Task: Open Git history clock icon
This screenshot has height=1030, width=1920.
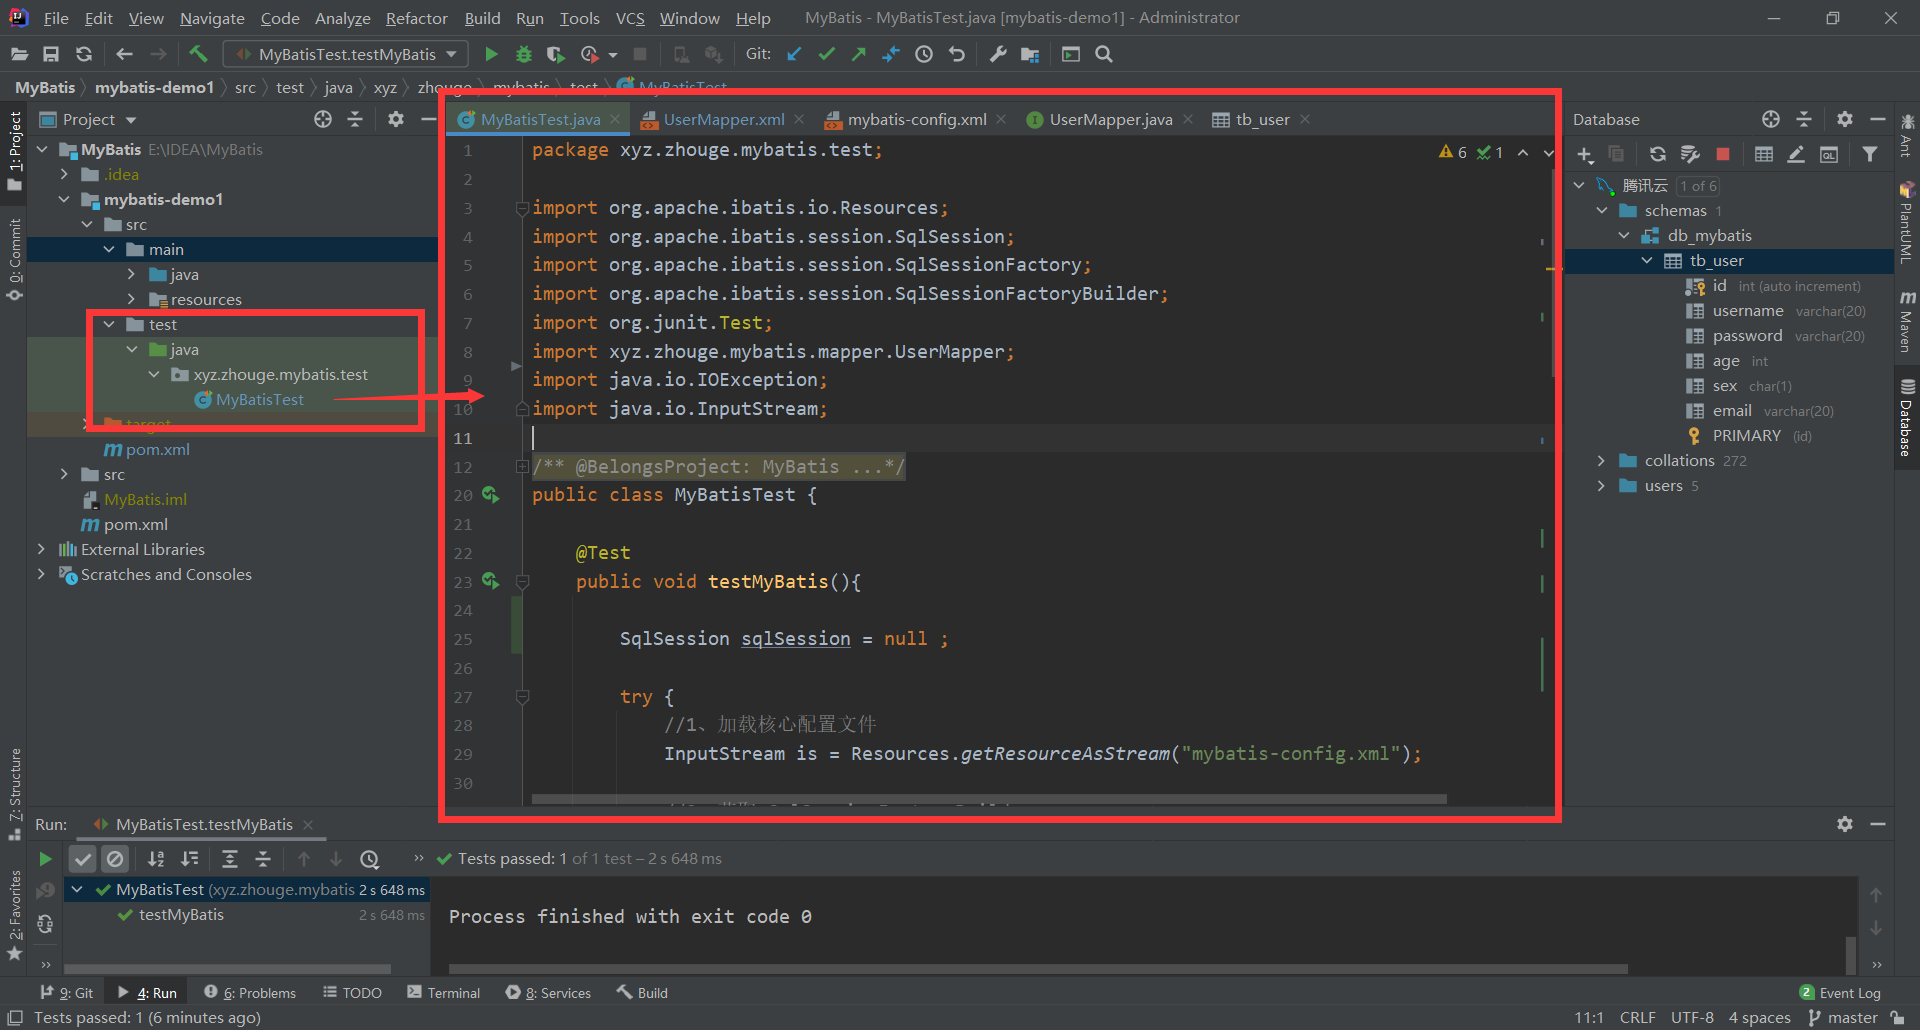Action: pyautogui.click(x=924, y=54)
